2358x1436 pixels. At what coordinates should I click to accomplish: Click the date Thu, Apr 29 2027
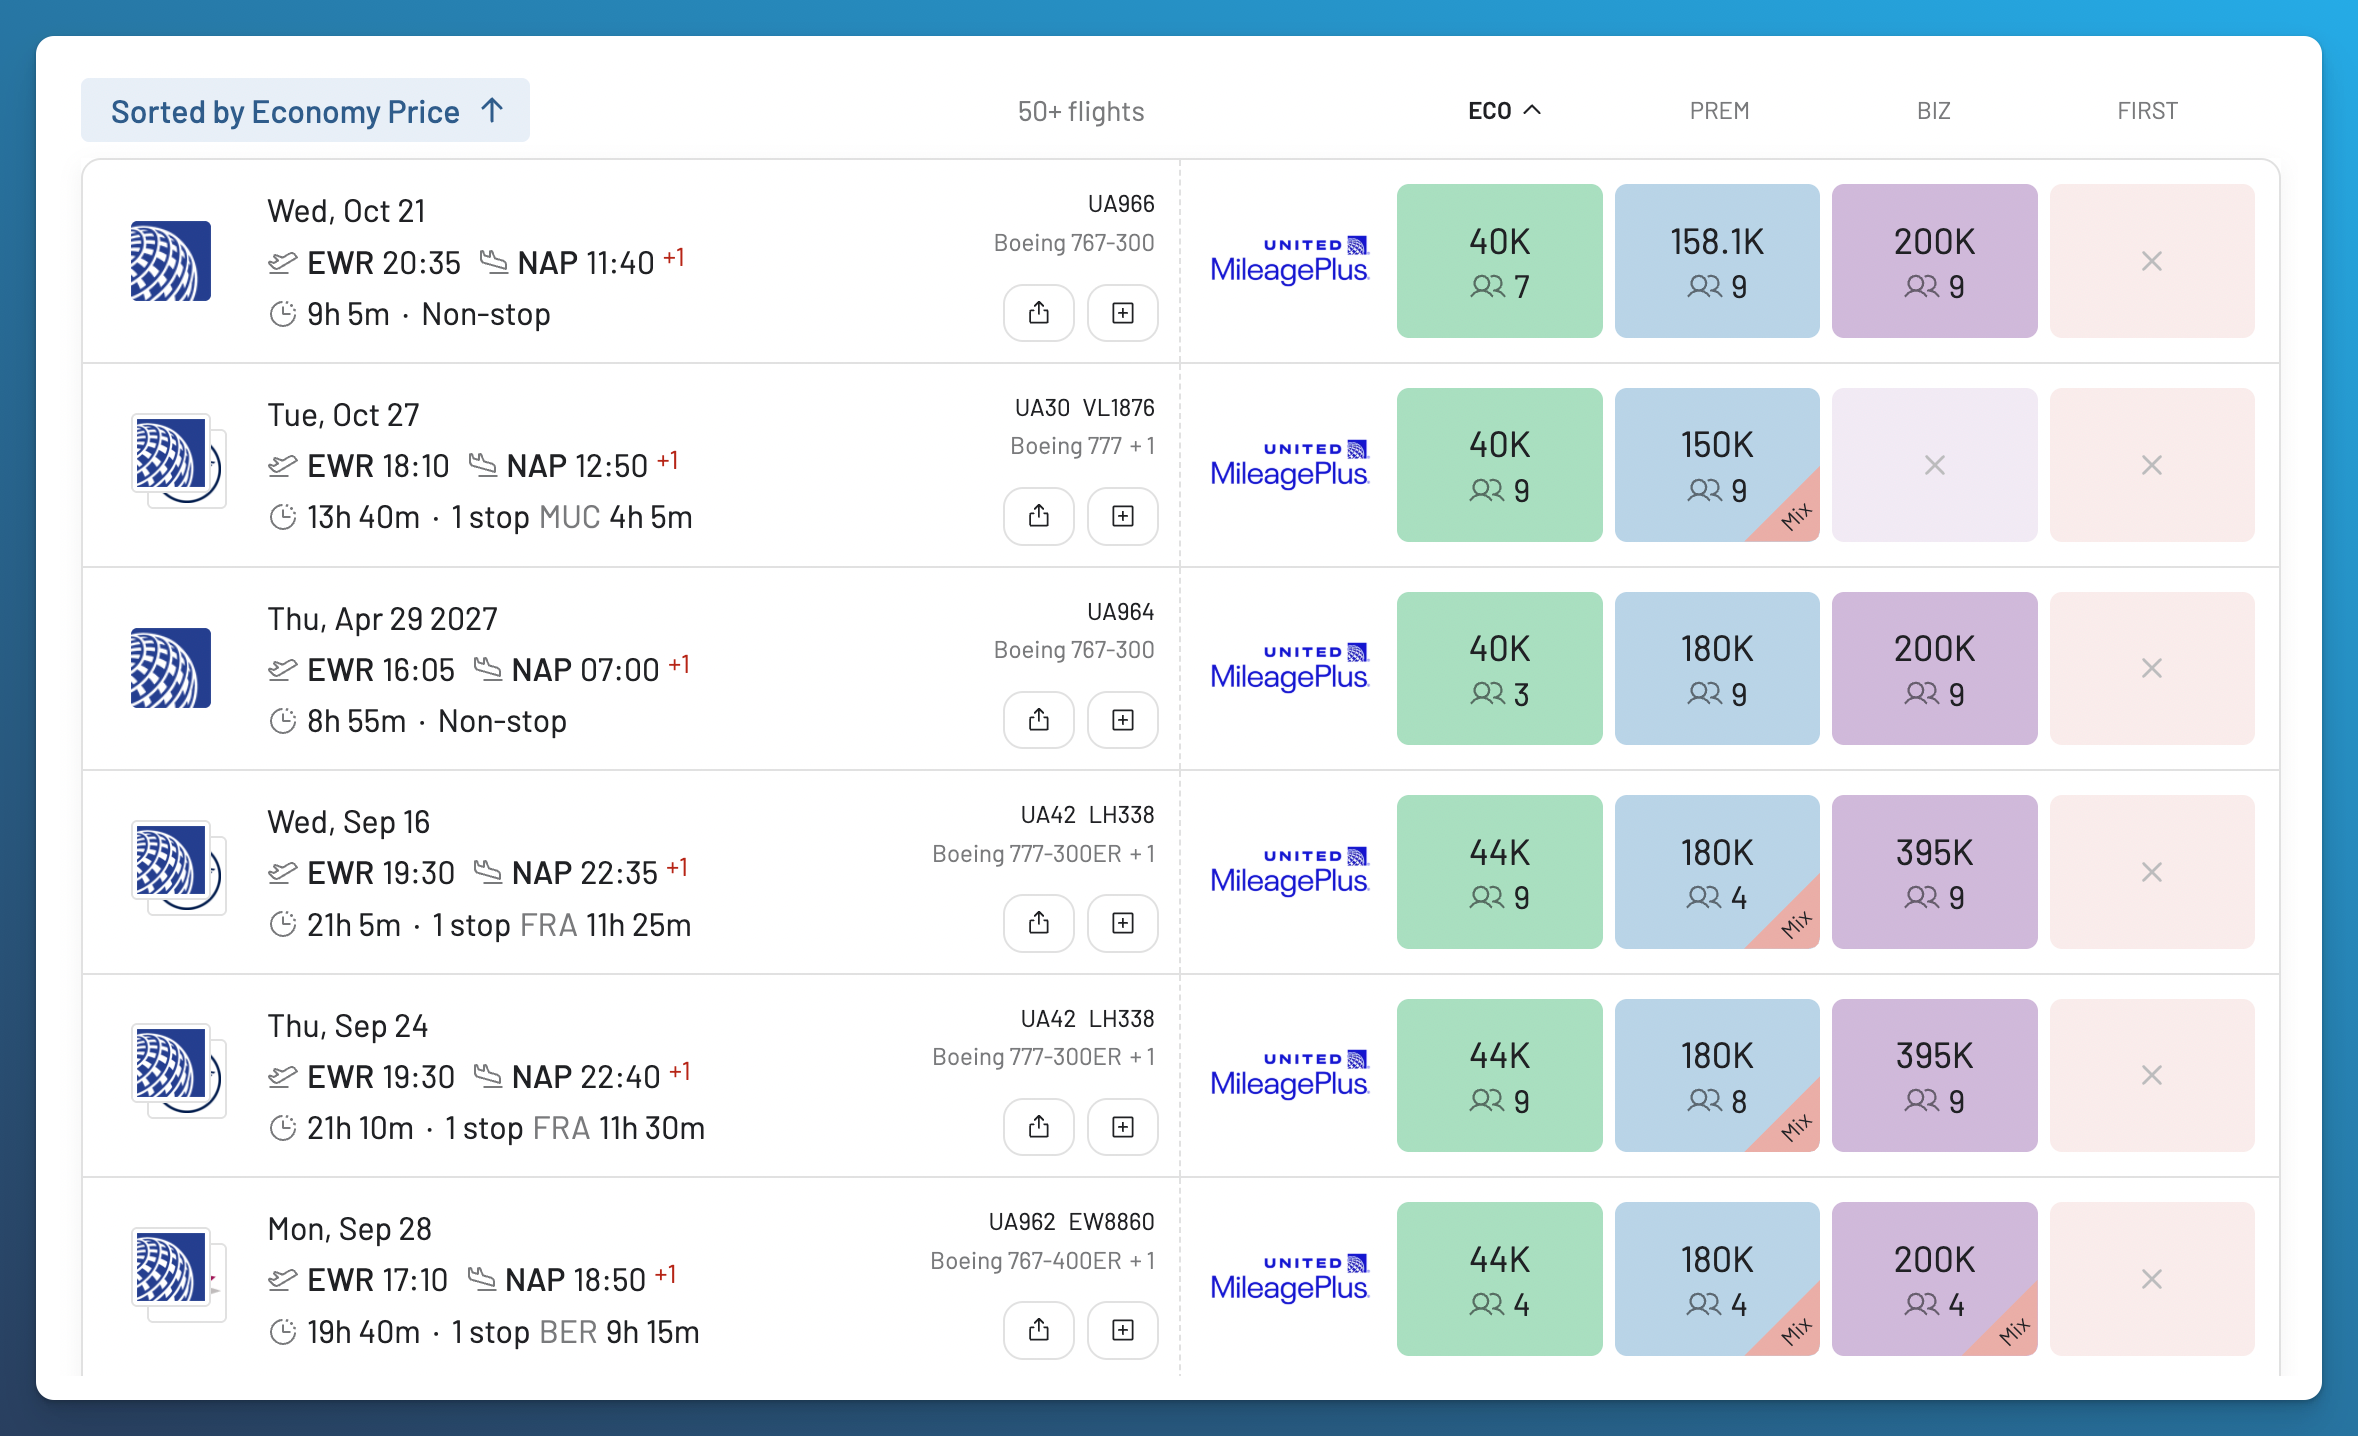coord(382,619)
